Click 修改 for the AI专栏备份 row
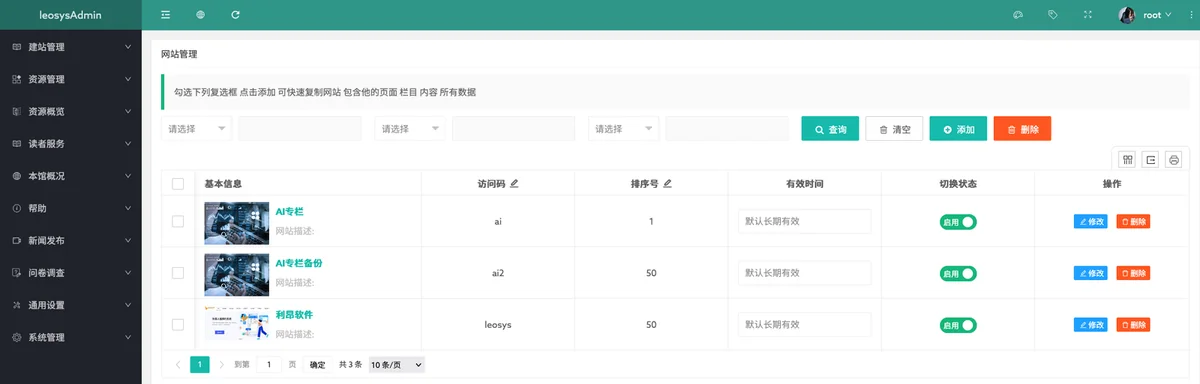The height and width of the screenshot is (384, 1200). (1090, 273)
